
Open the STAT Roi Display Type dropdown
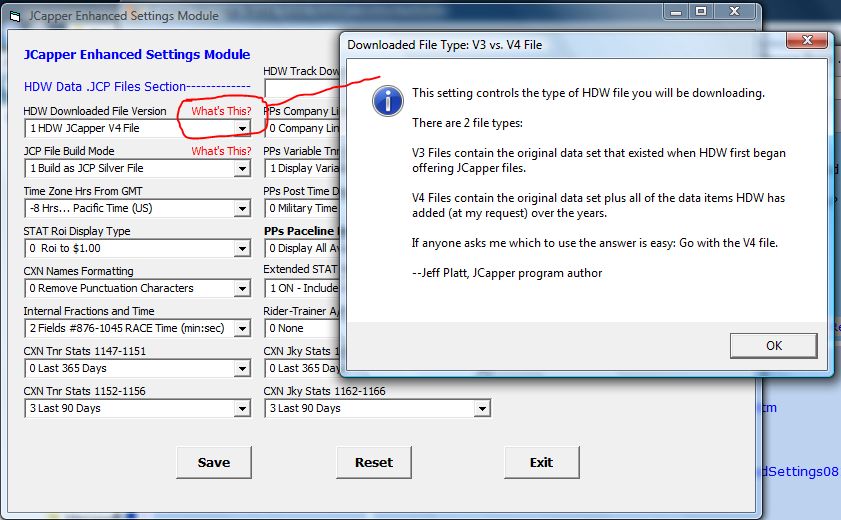tap(242, 249)
